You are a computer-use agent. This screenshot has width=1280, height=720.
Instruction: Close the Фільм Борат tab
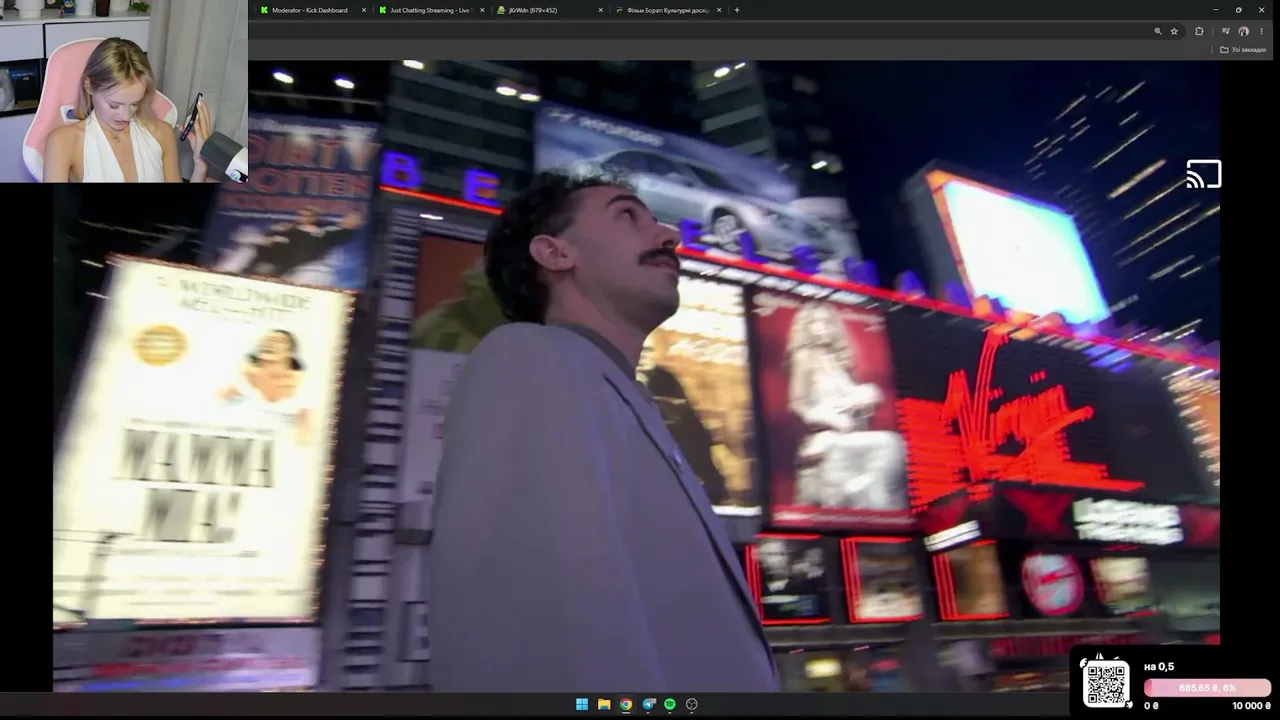click(718, 10)
